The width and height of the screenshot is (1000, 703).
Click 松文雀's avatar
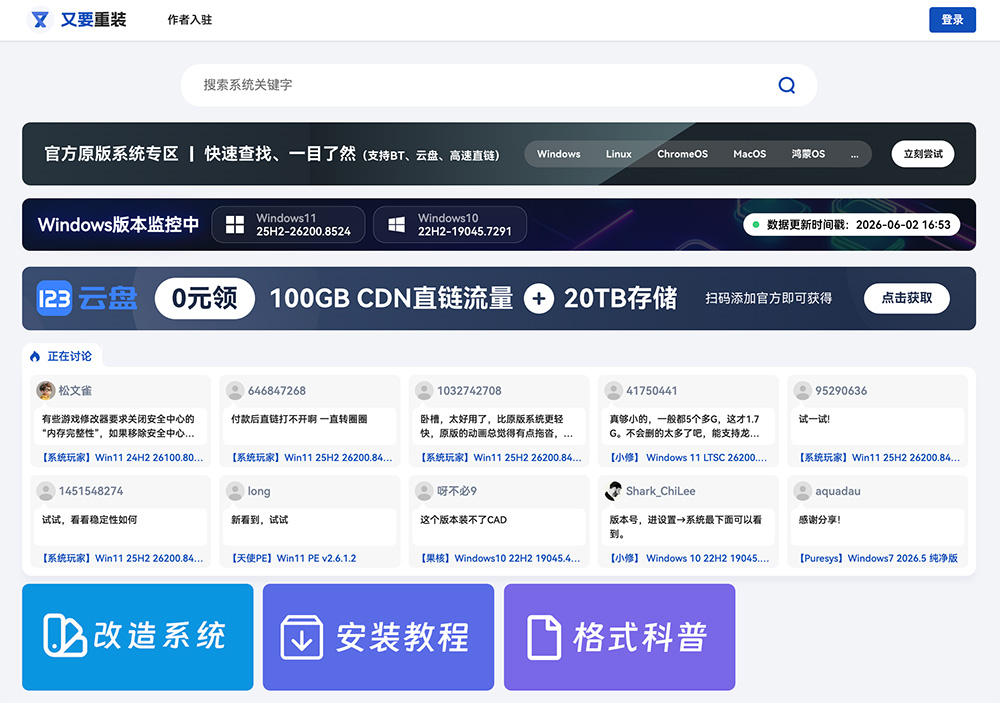pos(46,390)
